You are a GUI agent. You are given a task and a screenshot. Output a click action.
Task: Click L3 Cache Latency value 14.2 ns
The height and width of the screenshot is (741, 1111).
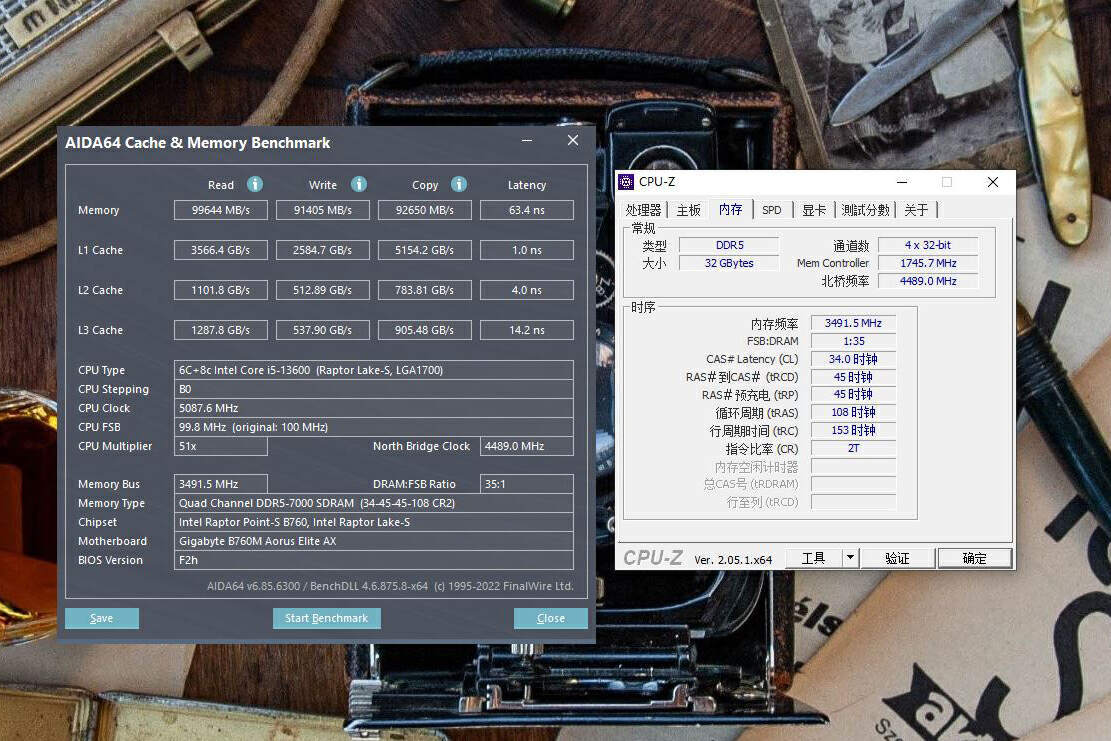pos(526,329)
